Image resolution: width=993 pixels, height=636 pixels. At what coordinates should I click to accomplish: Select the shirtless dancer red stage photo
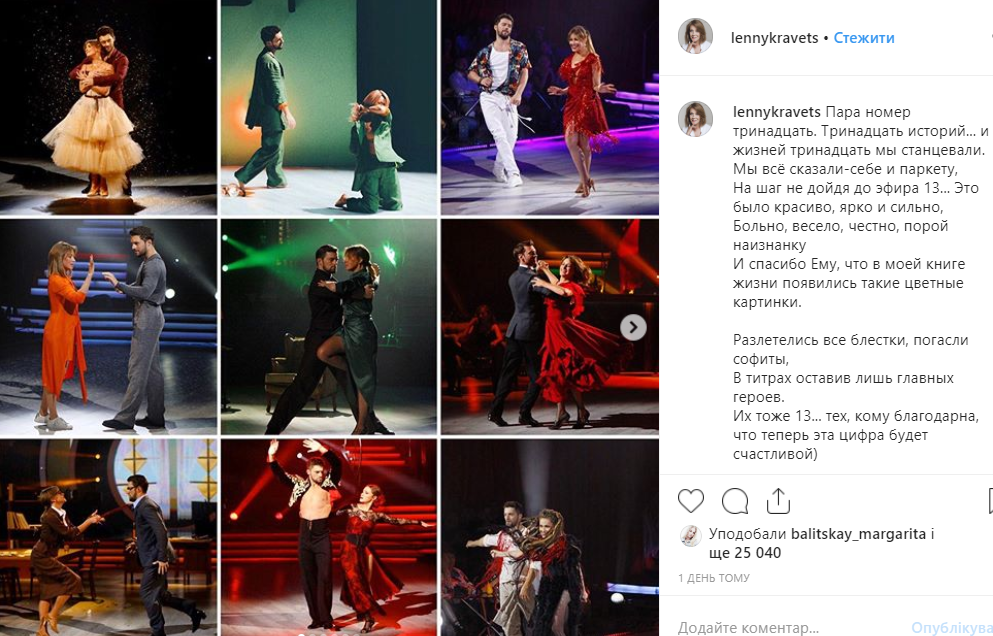tap(329, 538)
